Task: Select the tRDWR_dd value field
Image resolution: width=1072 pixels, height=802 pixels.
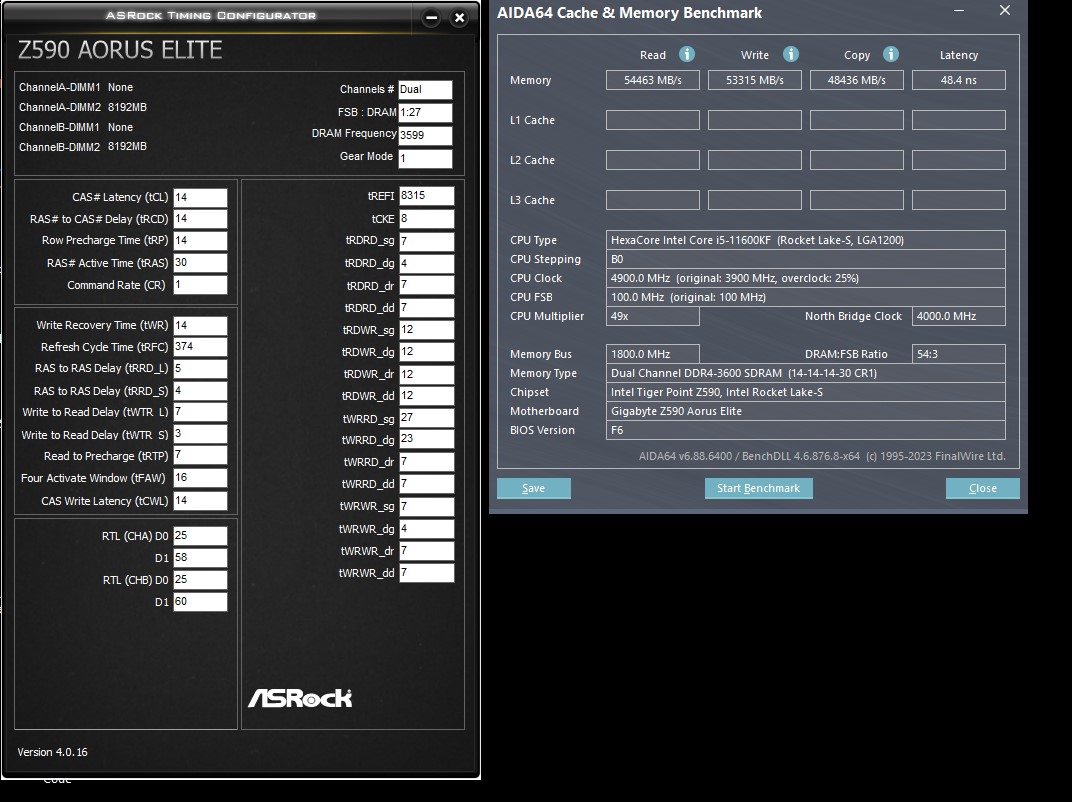Action: click(x=427, y=396)
